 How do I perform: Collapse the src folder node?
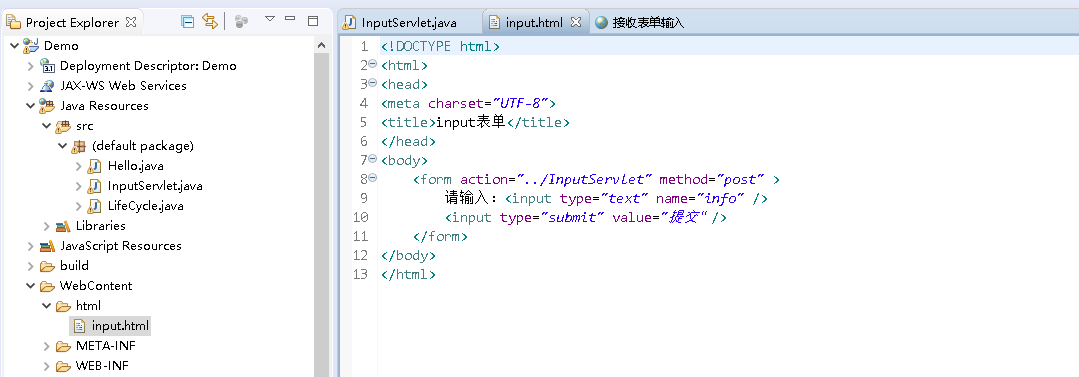(x=47, y=126)
